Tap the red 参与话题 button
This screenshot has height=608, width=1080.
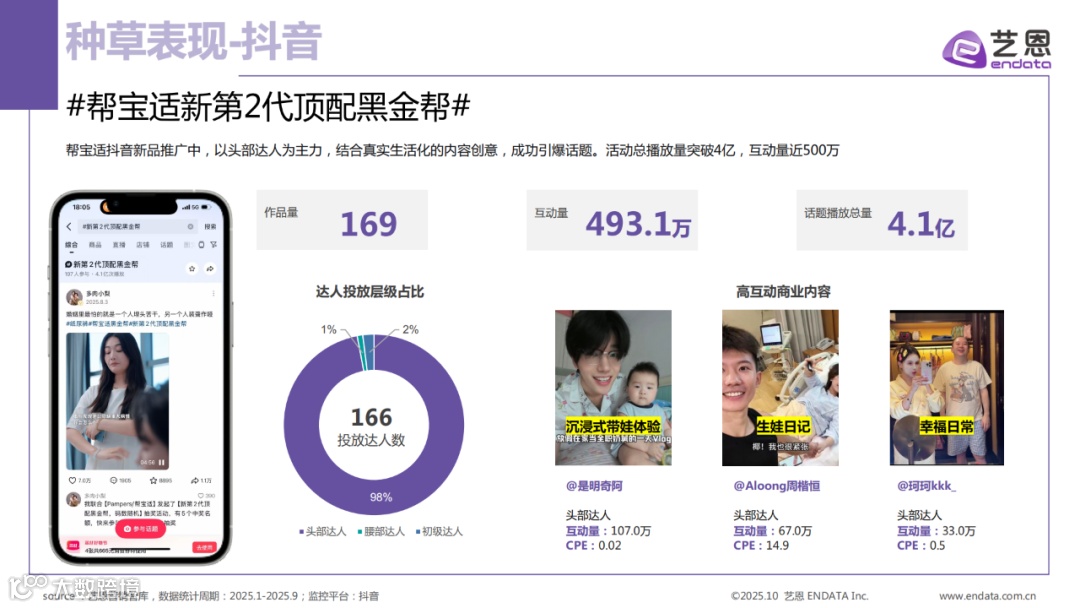pos(141,529)
